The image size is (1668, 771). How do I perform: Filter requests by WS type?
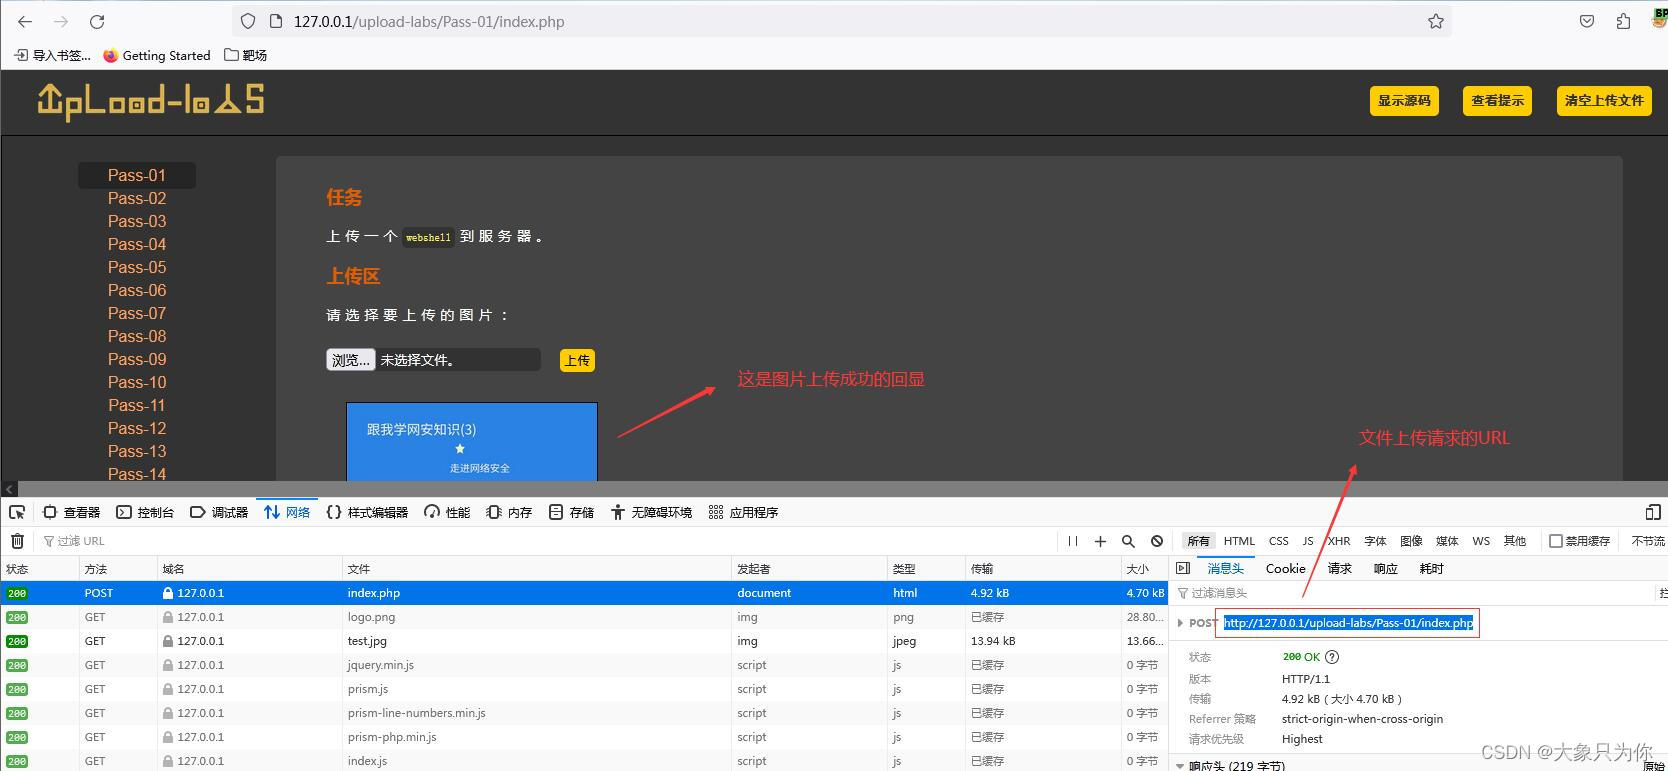tap(1481, 541)
